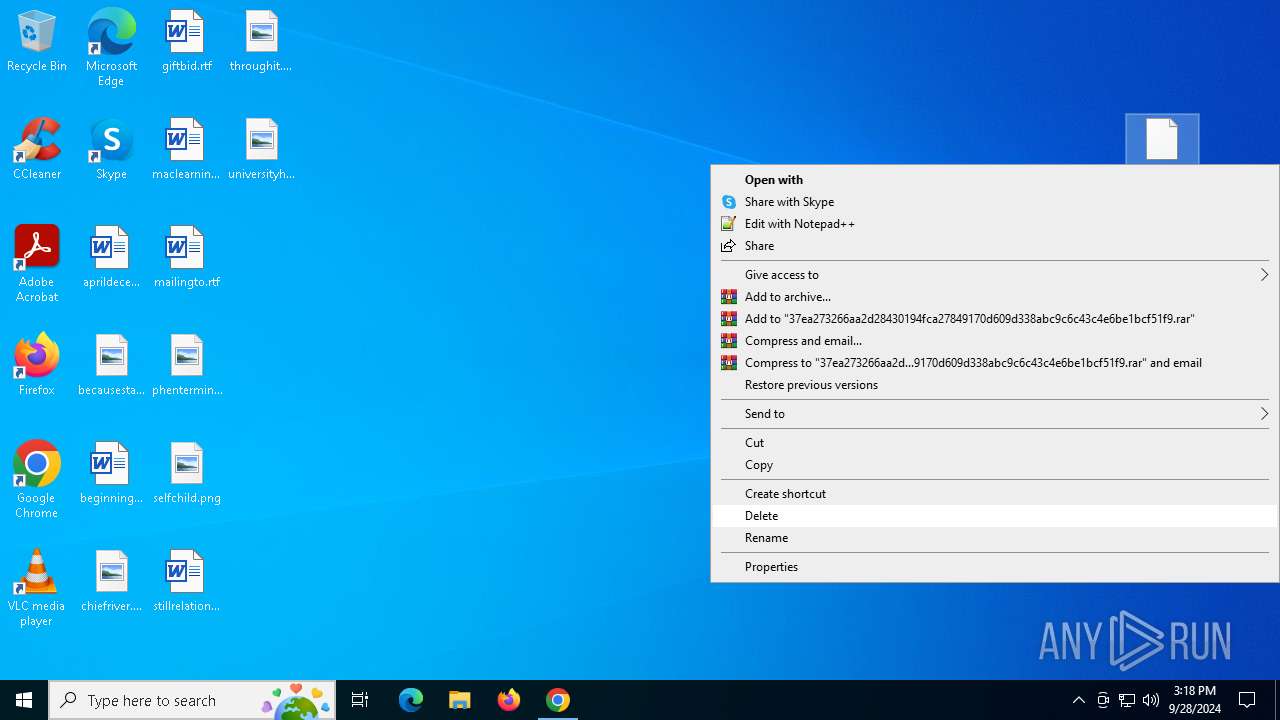Select mailingto.rtf document icon
1280x720 pixels.
(186, 258)
